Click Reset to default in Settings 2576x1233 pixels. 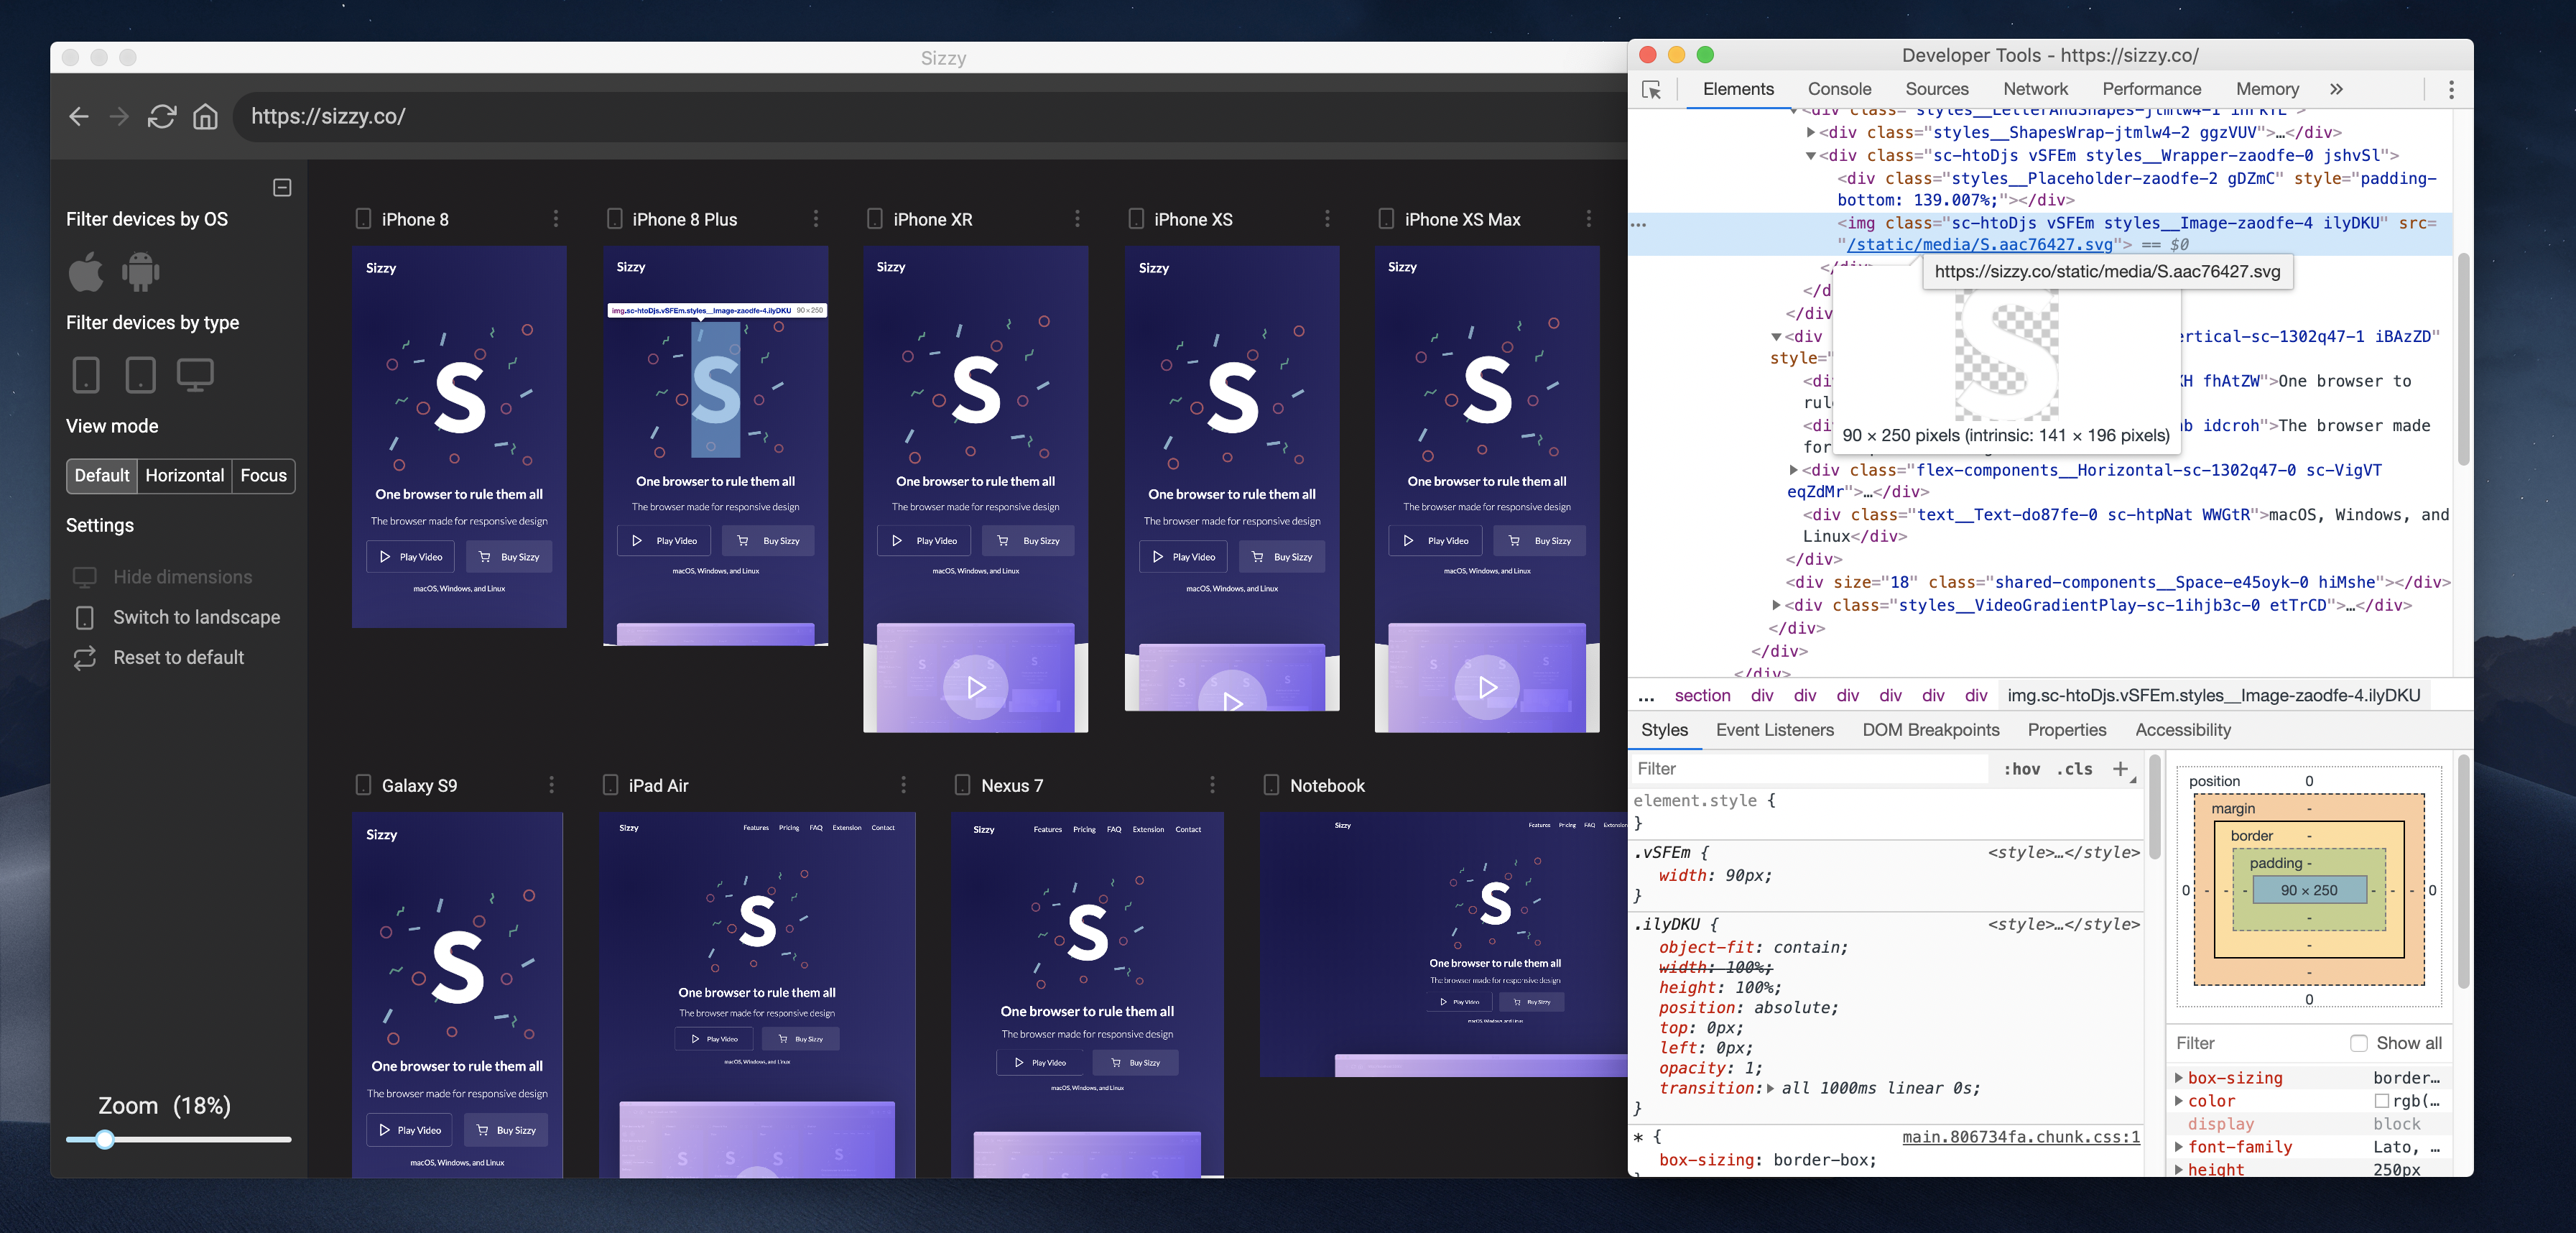coord(159,658)
